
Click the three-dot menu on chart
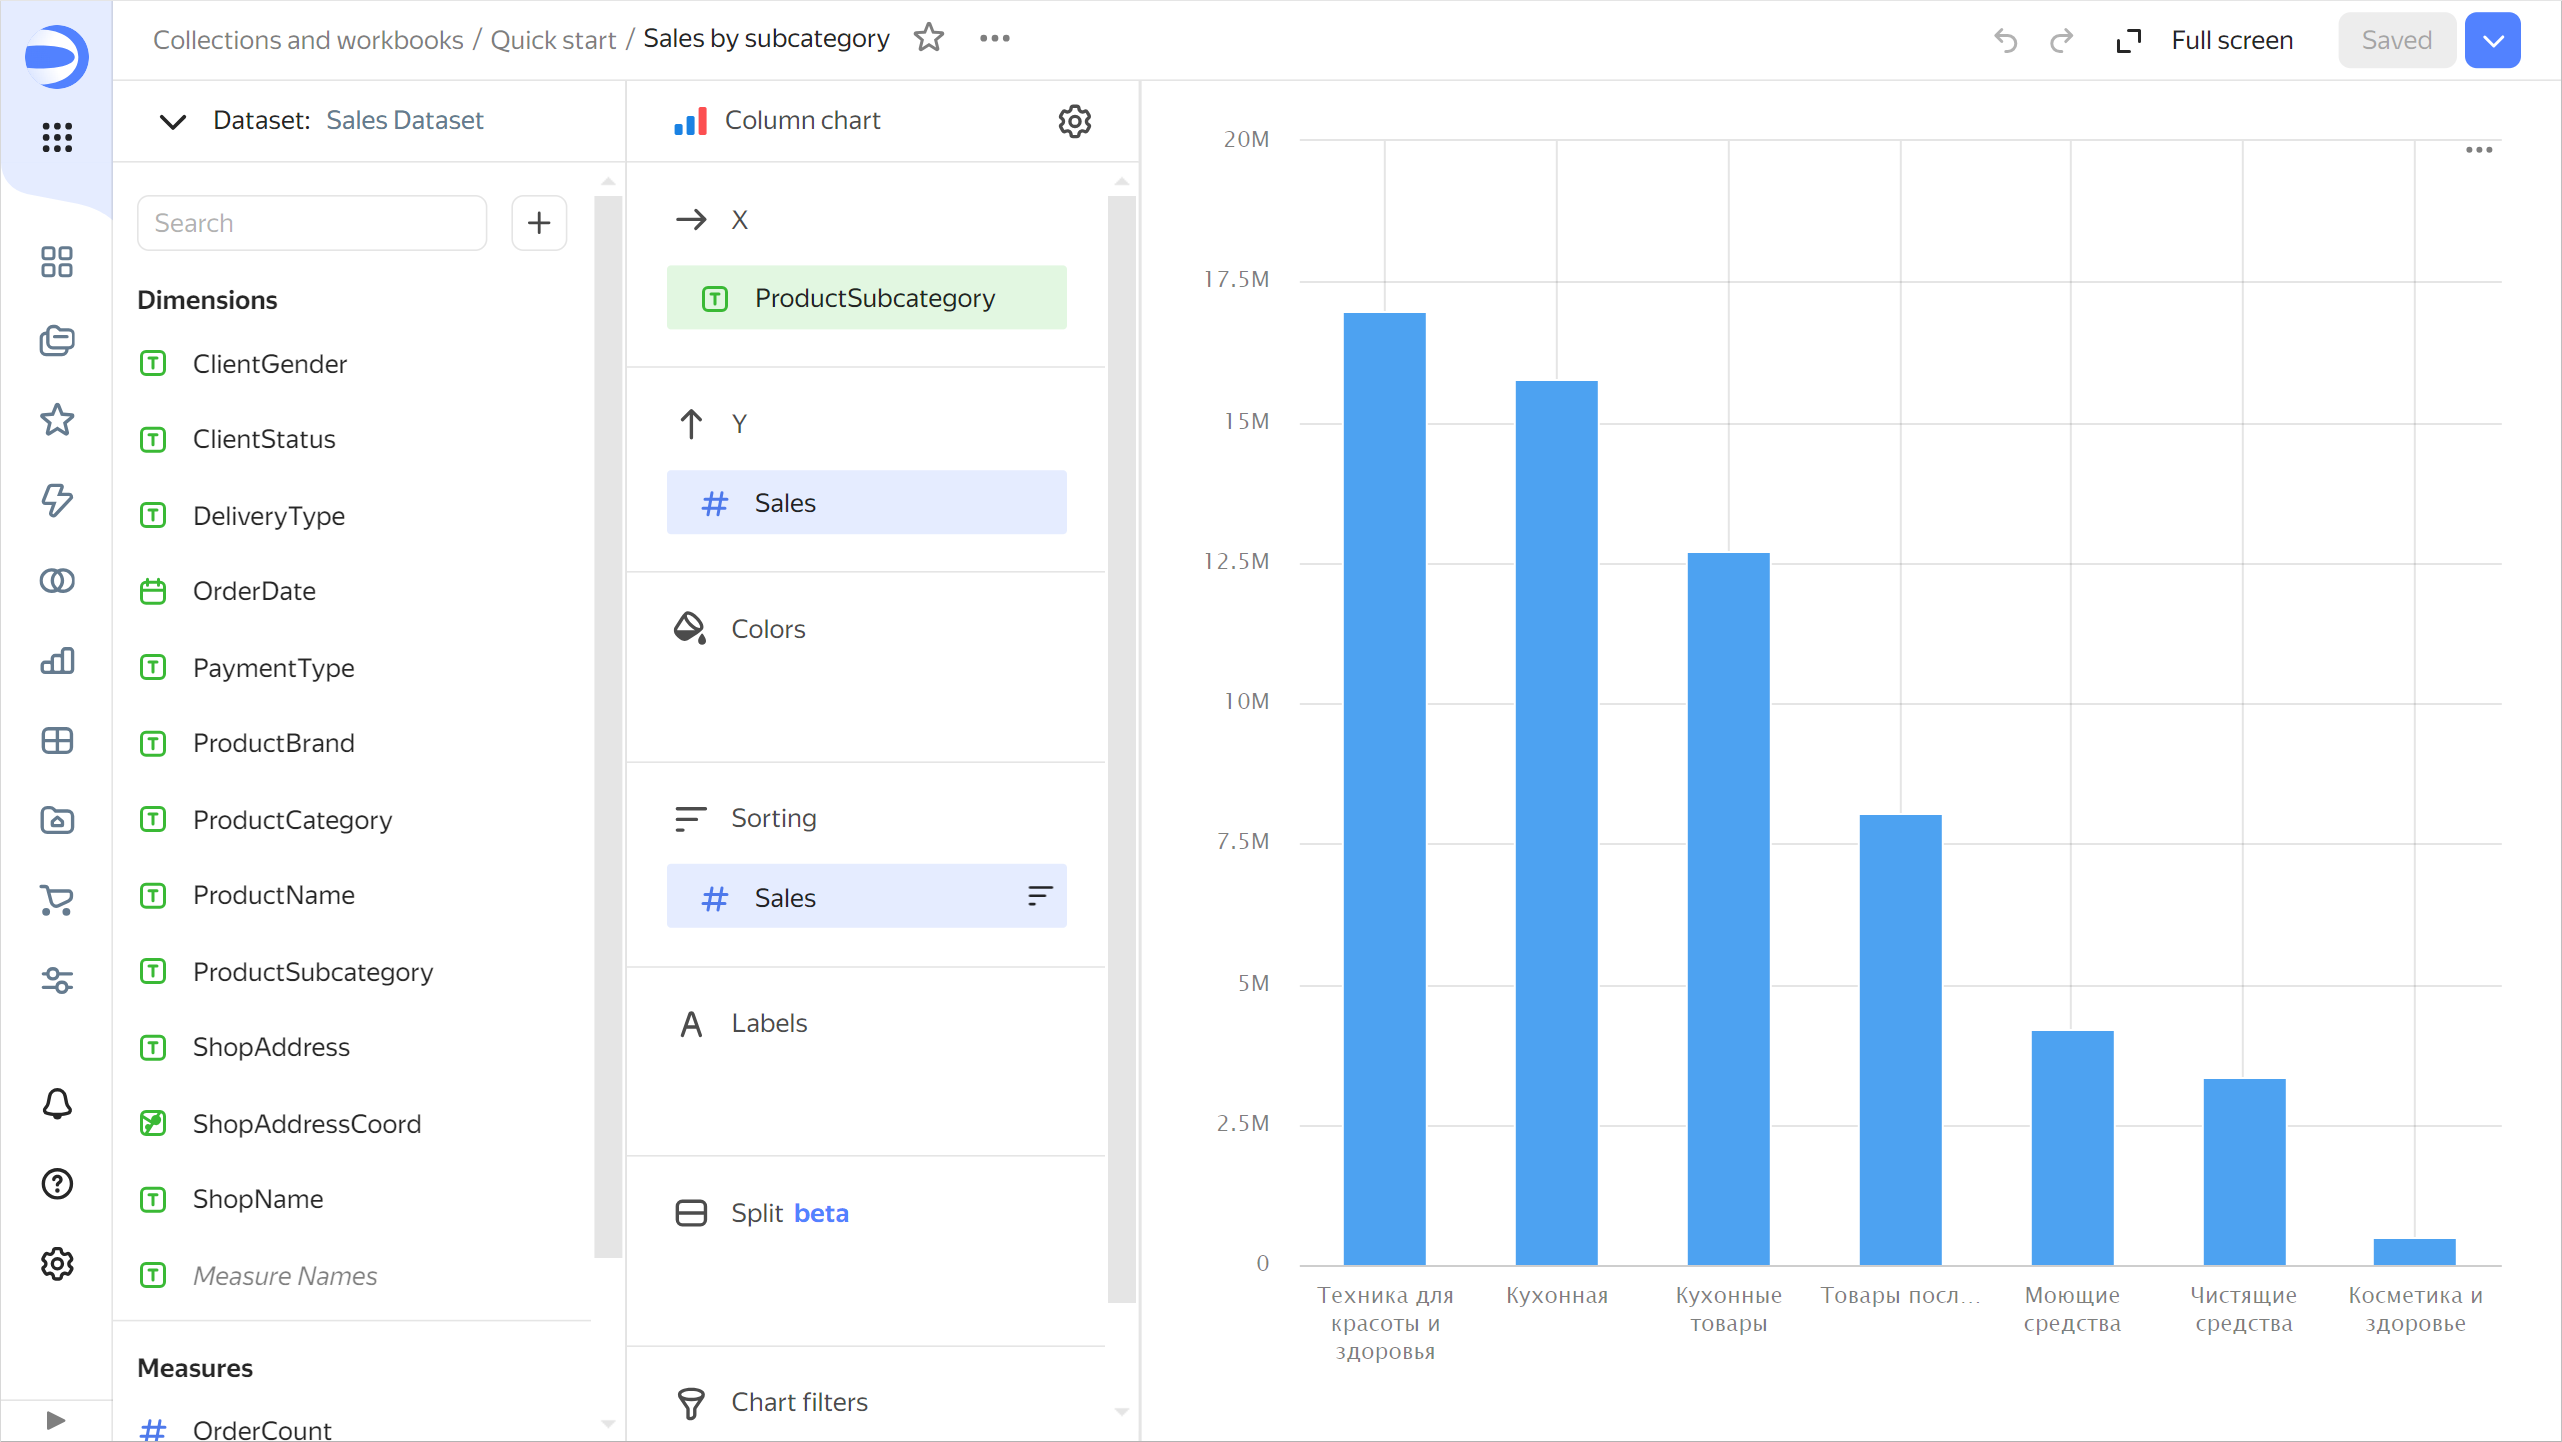[x=2479, y=150]
